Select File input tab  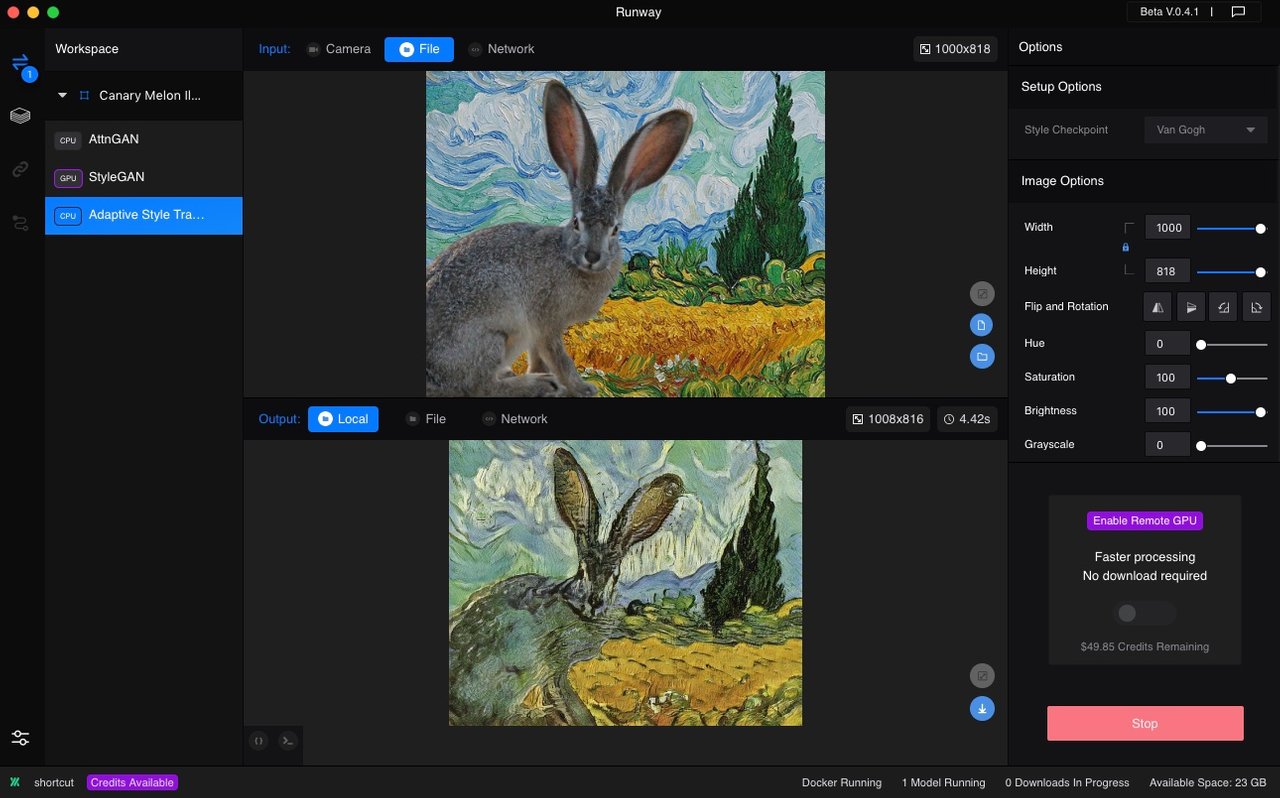[x=419, y=49]
